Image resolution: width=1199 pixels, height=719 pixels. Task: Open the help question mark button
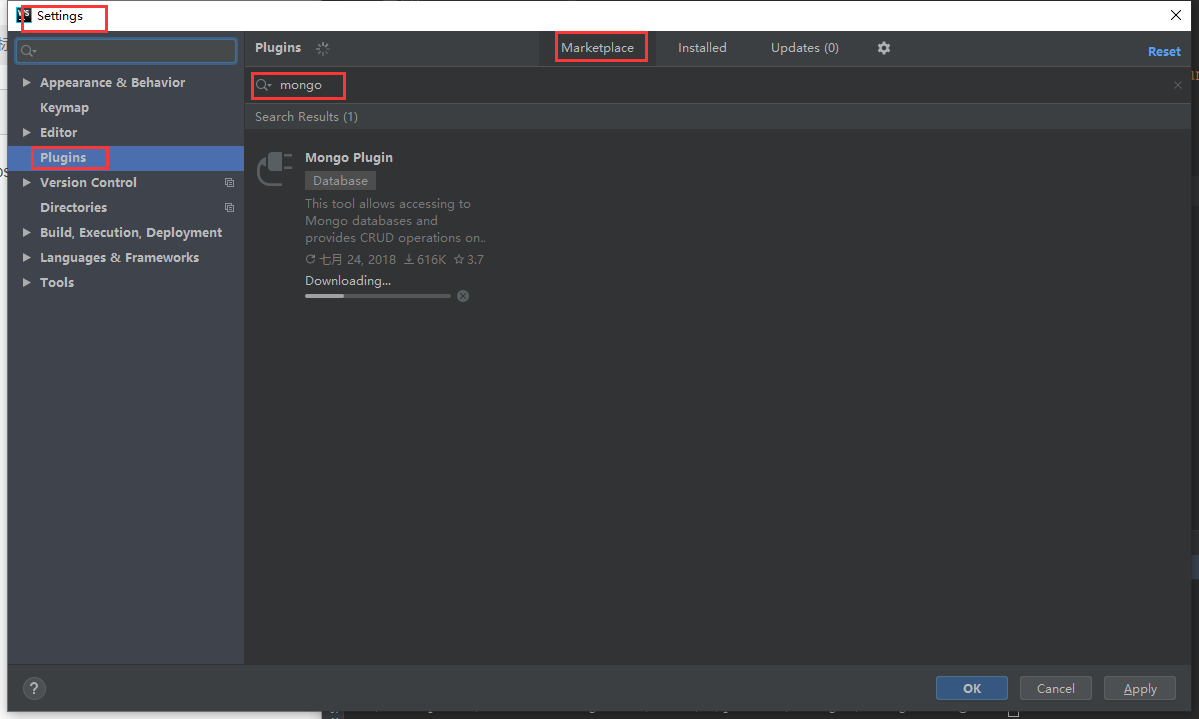click(x=34, y=688)
